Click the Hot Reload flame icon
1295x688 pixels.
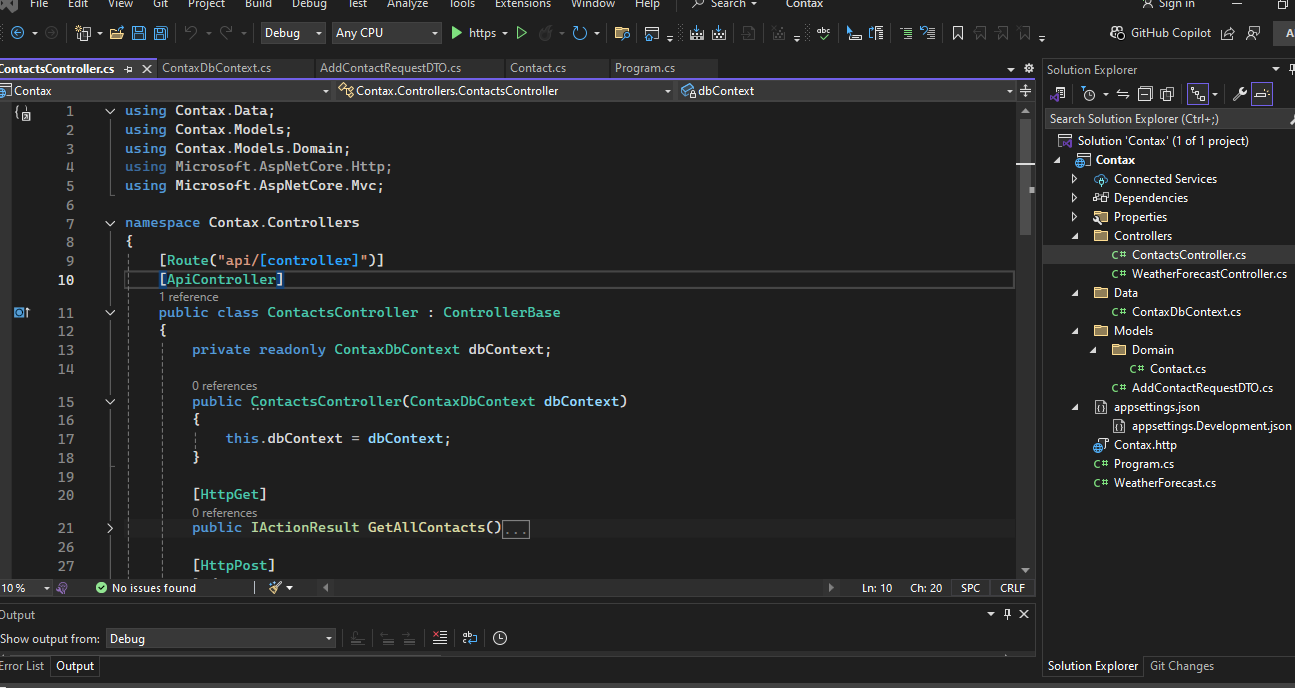click(546, 33)
